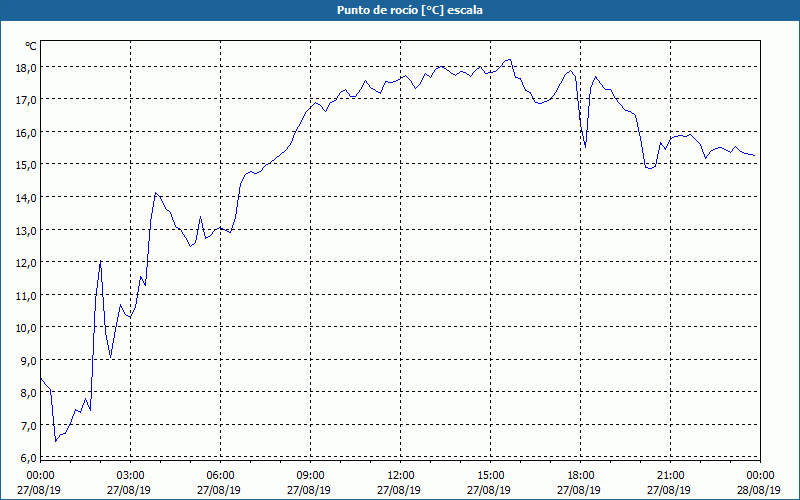Screen dimensions: 800x500
Task: Click the 18,0 value on the y-axis
Action: point(26,68)
